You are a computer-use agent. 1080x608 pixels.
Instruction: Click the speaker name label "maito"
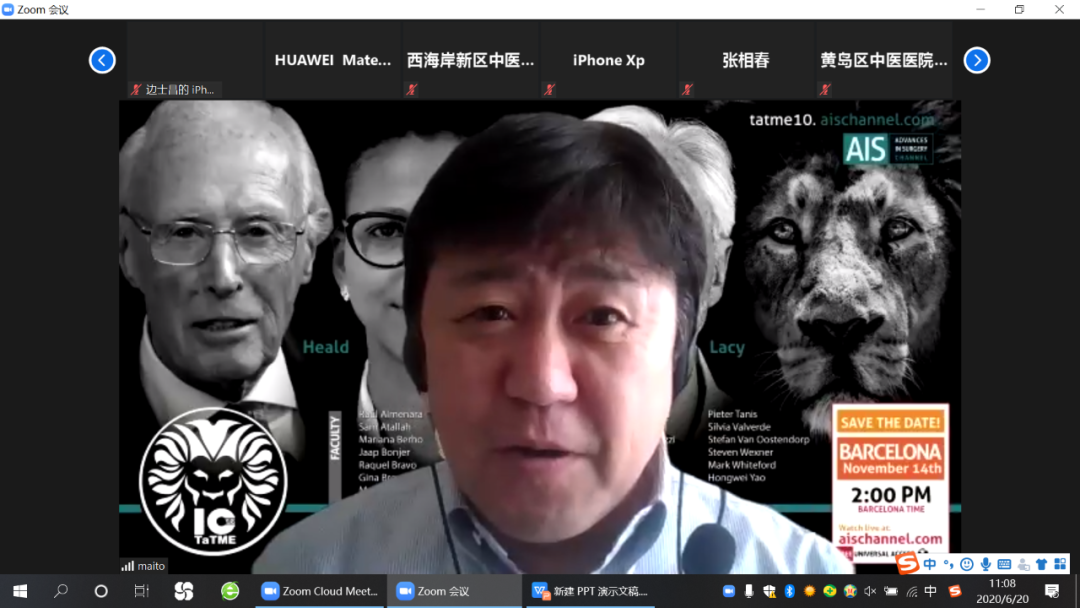(x=151, y=566)
